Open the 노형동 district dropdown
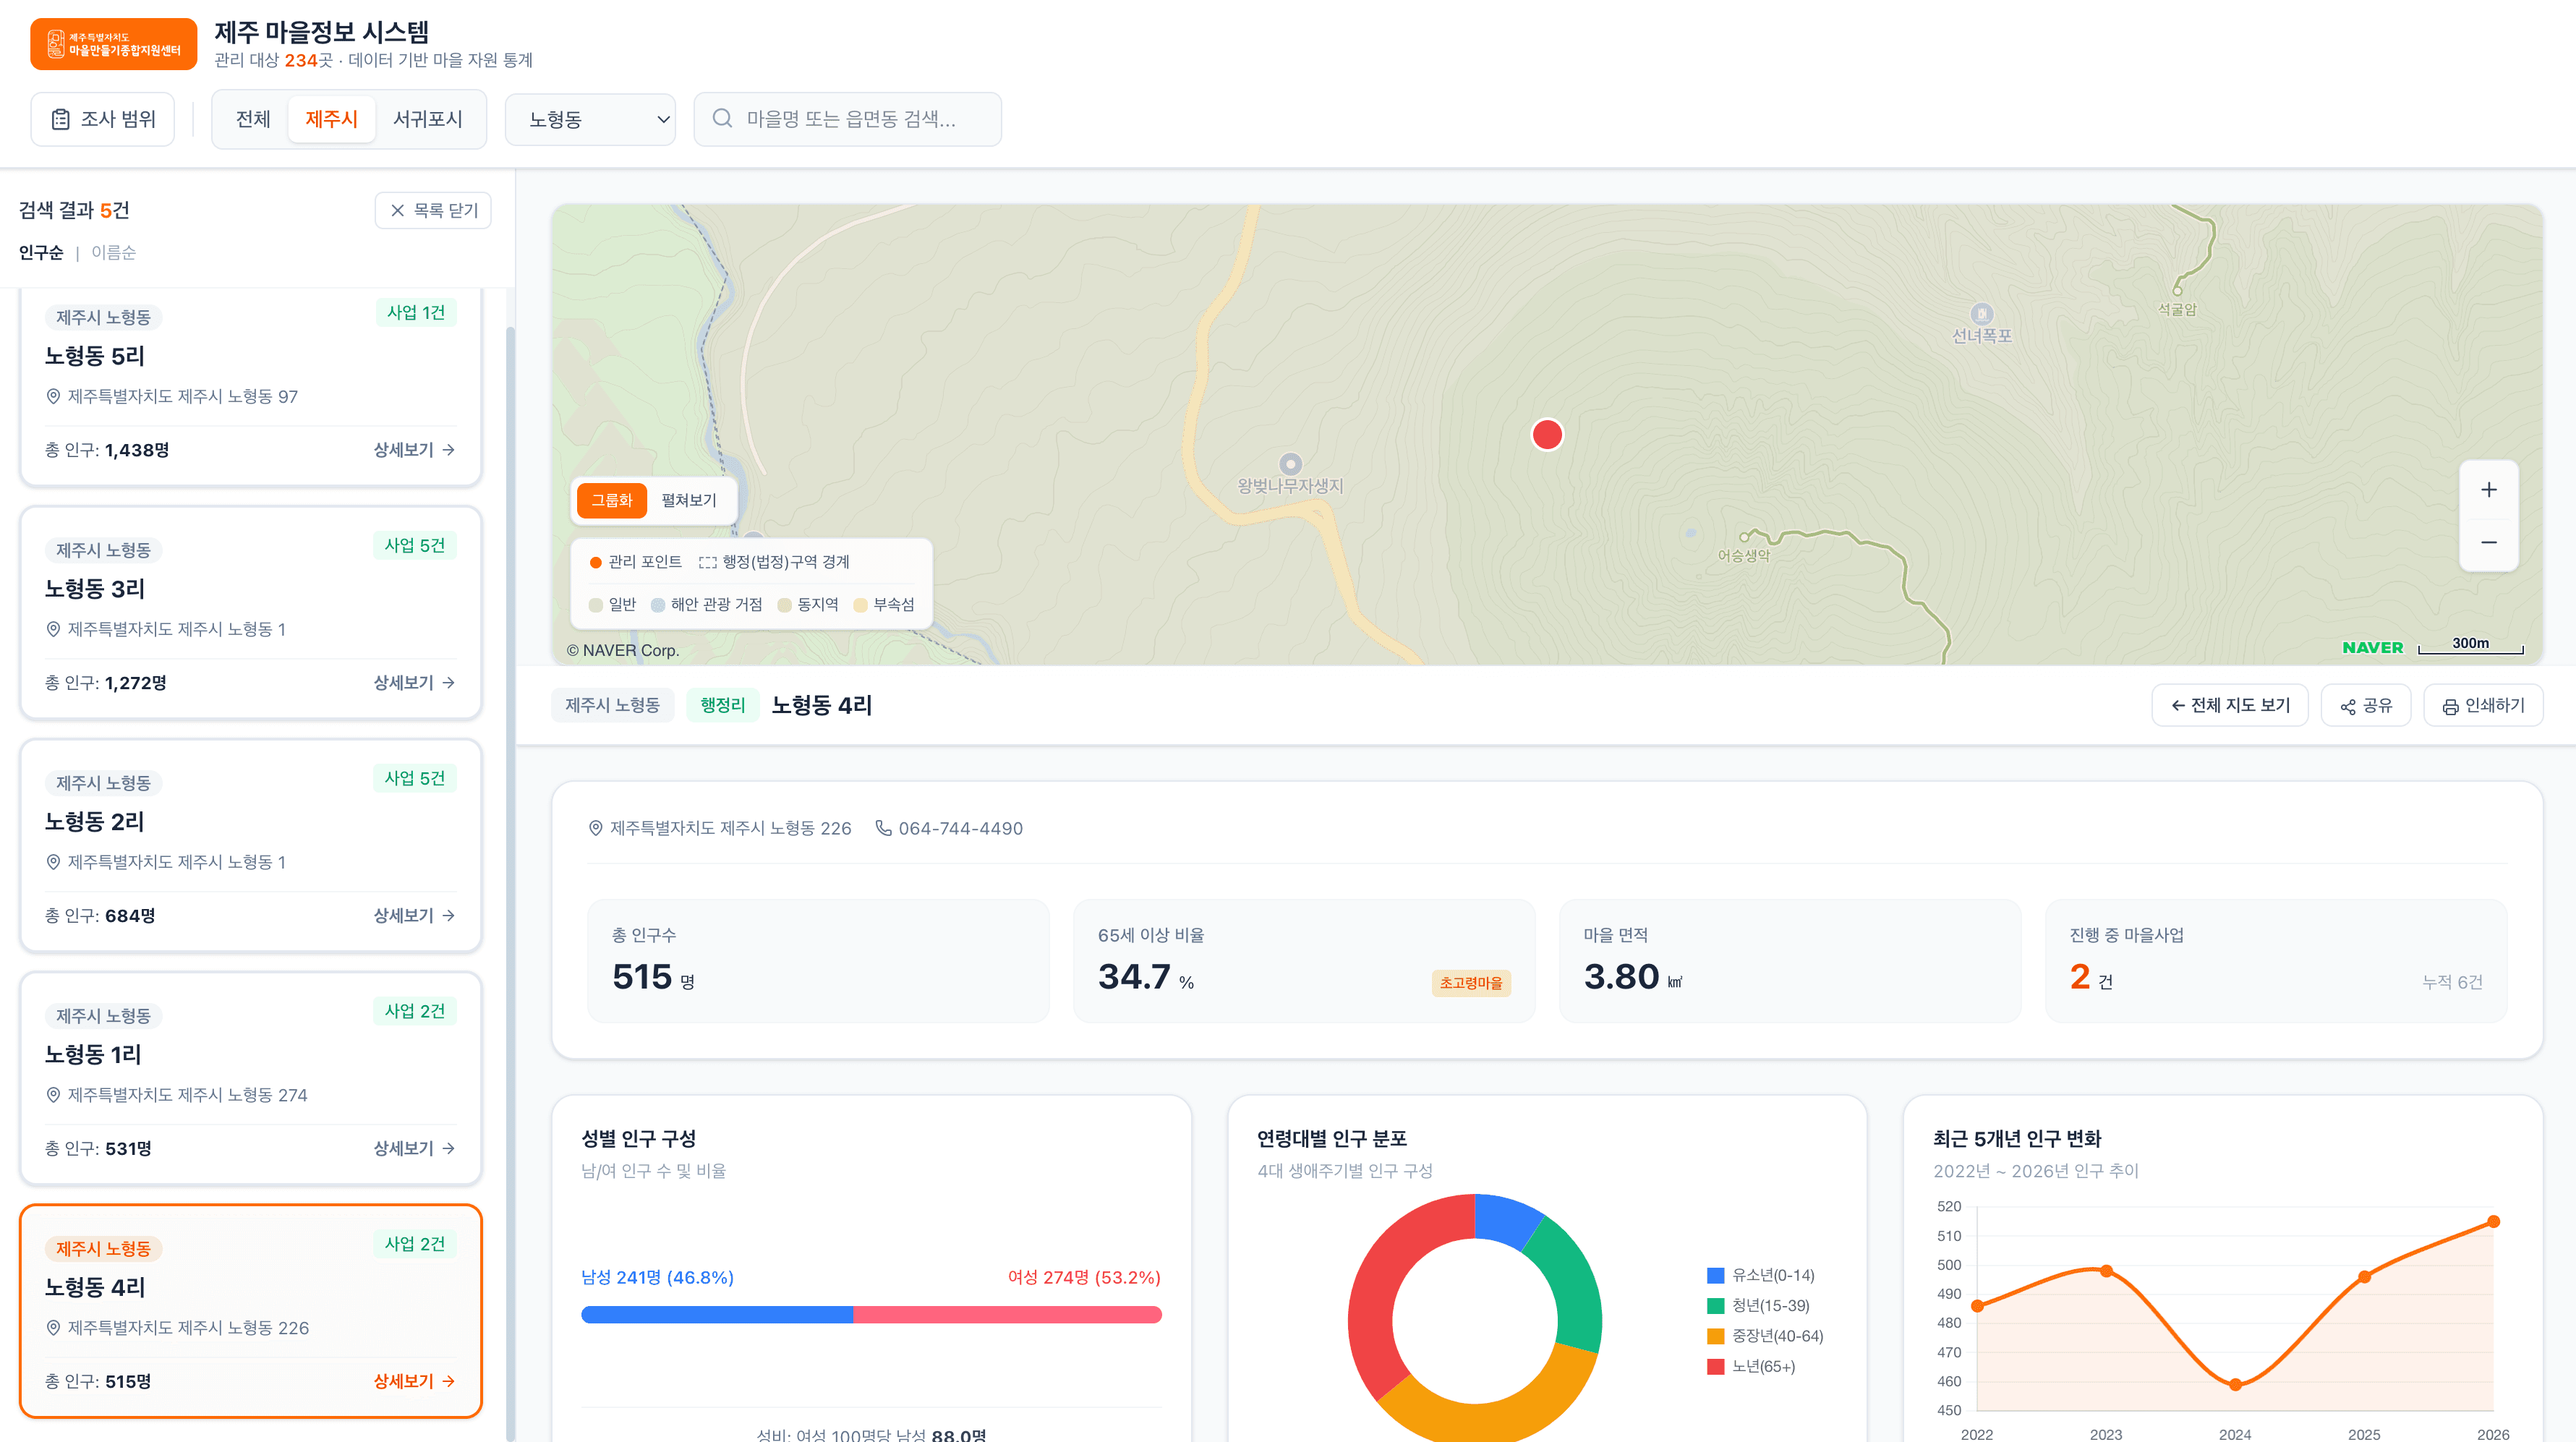Screen dimensions: 2576x1442 click(590, 119)
